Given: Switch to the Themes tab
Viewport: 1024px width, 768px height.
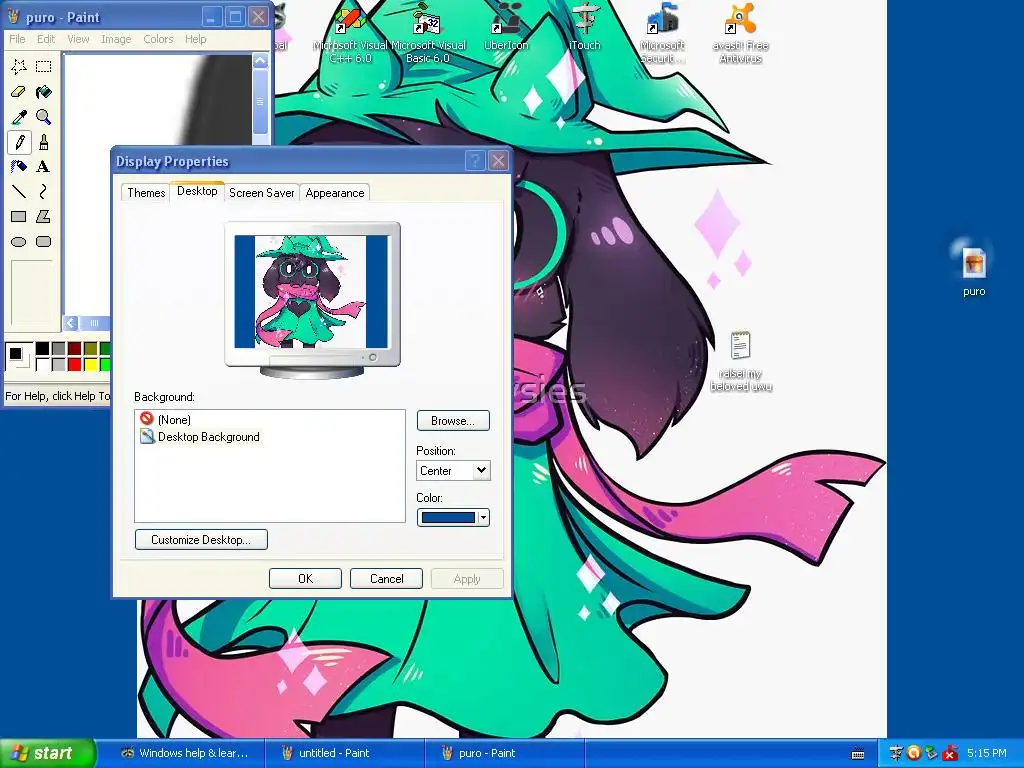Looking at the screenshot, I should pos(146,193).
